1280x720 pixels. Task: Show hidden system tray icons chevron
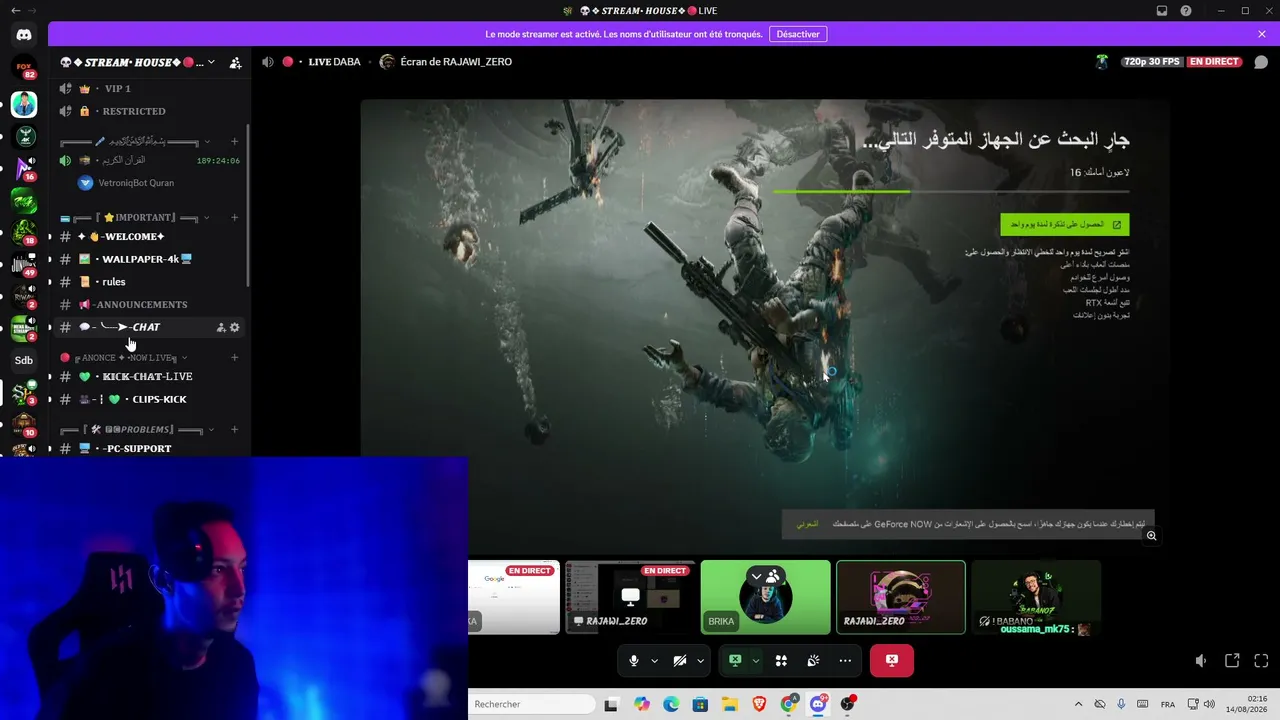(1078, 704)
